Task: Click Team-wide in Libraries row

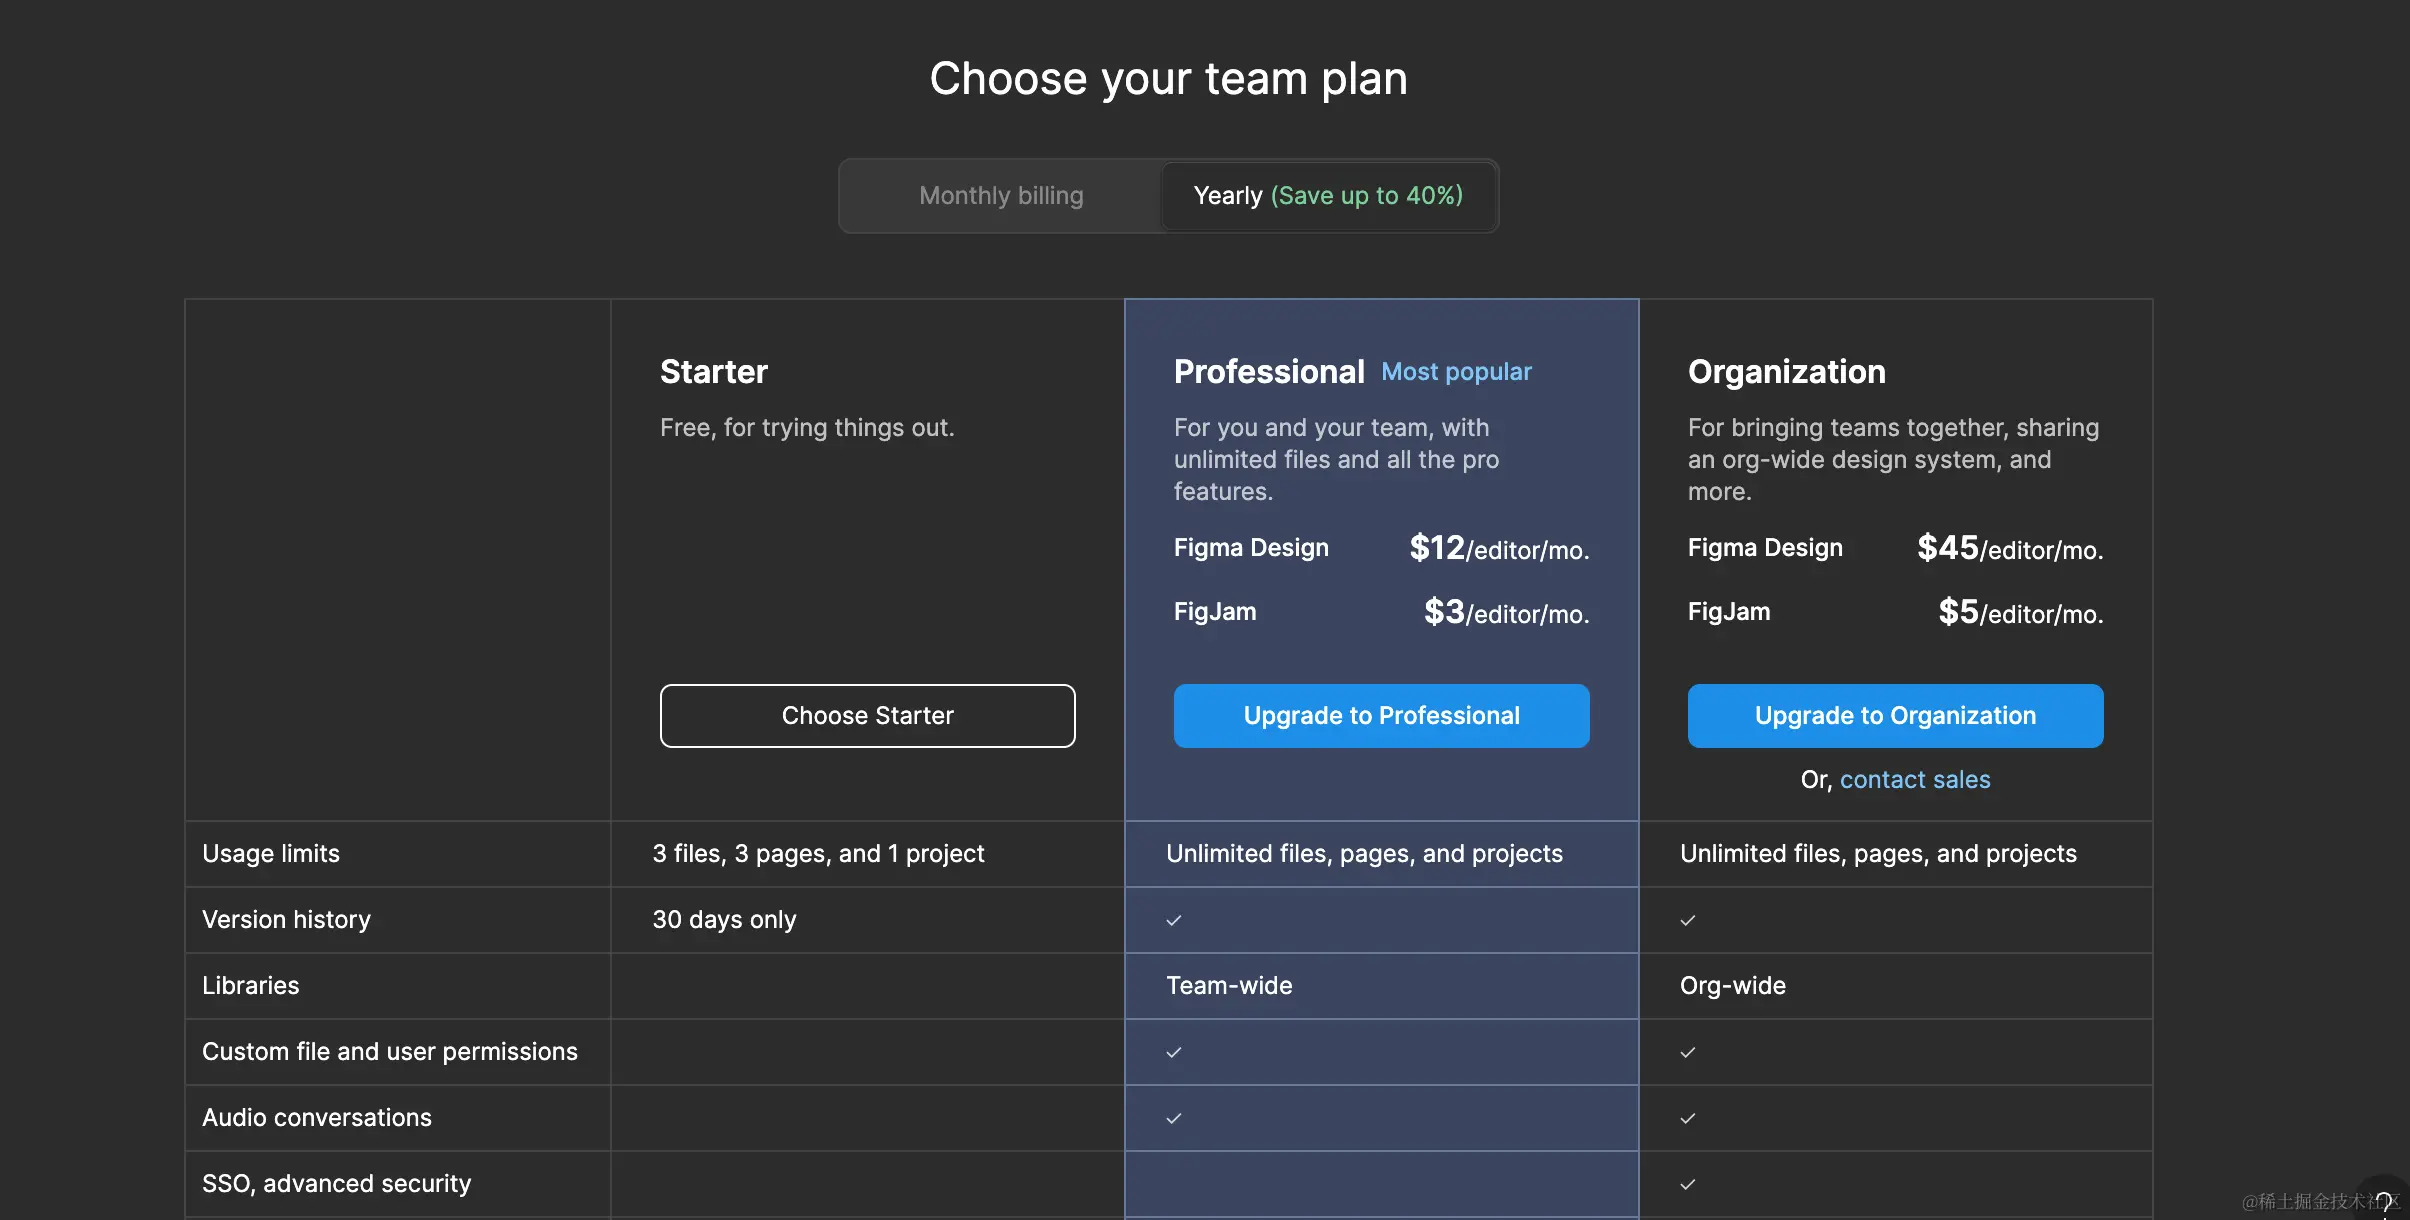Action: [1229, 986]
